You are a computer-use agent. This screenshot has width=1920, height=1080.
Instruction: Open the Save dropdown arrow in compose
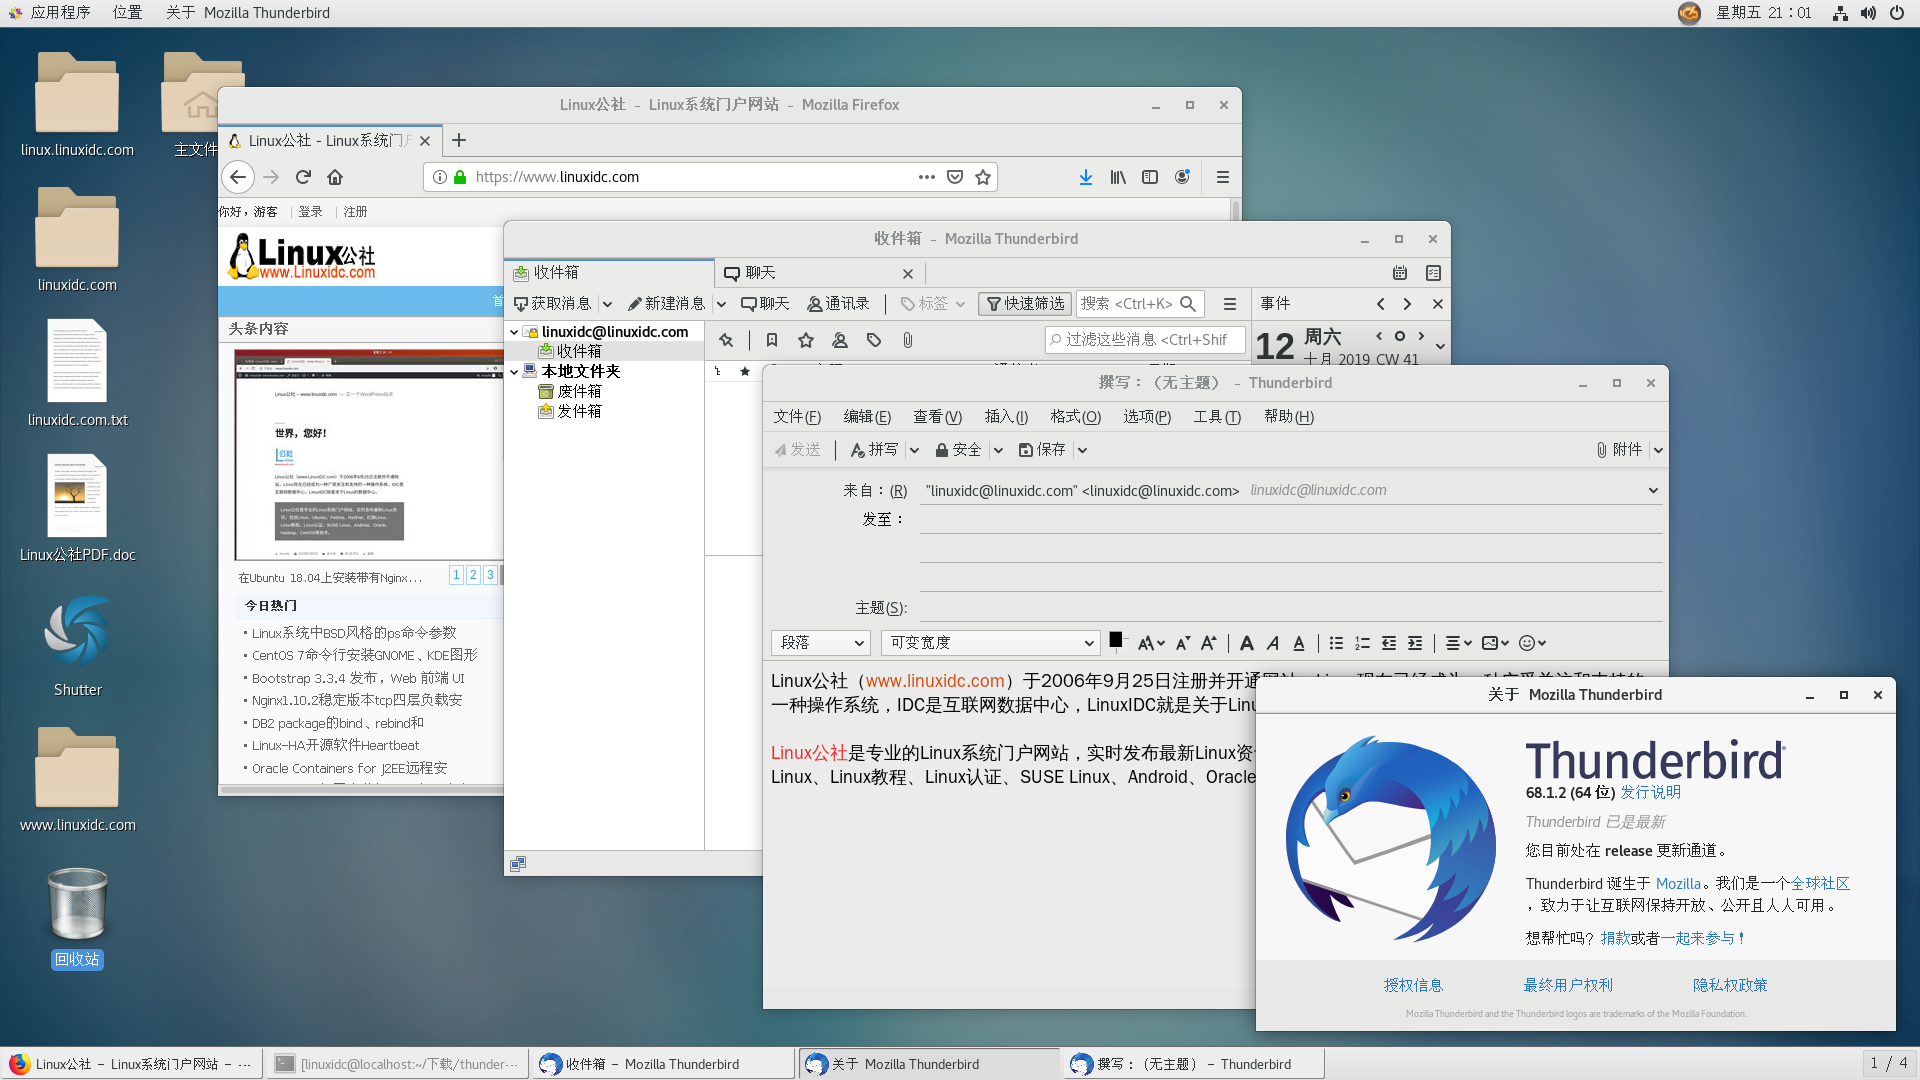pos(1082,450)
